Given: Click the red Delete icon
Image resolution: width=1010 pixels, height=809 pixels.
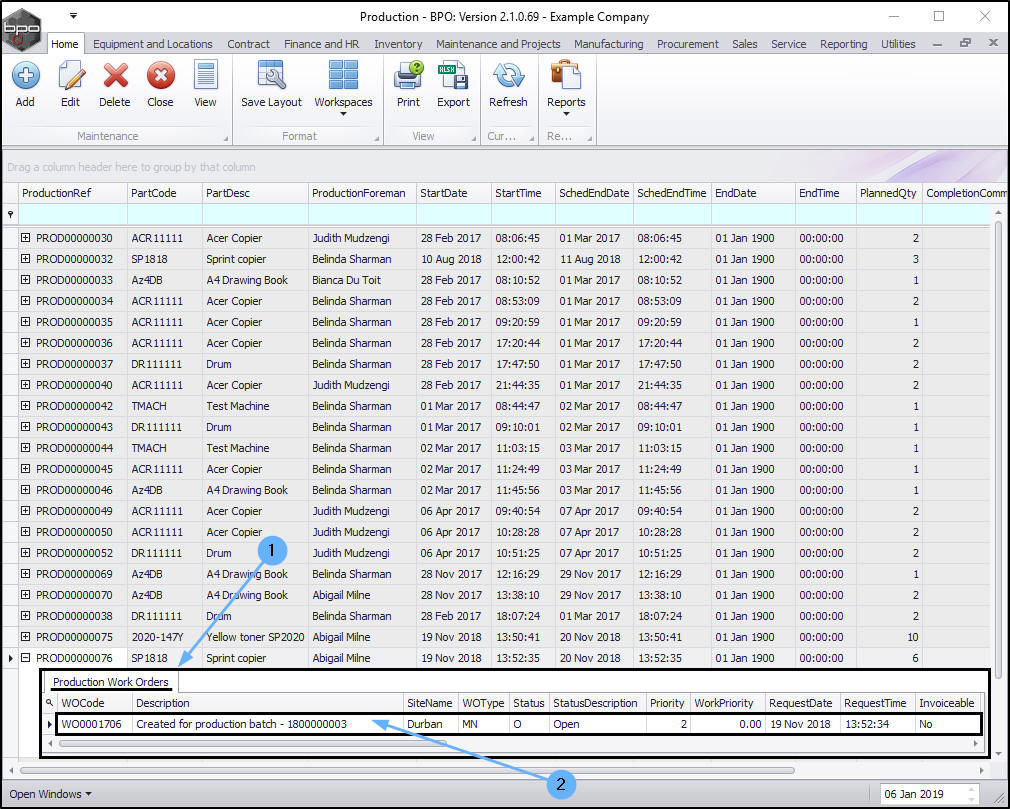Looking at the screenshot, I should coord(115,76).
